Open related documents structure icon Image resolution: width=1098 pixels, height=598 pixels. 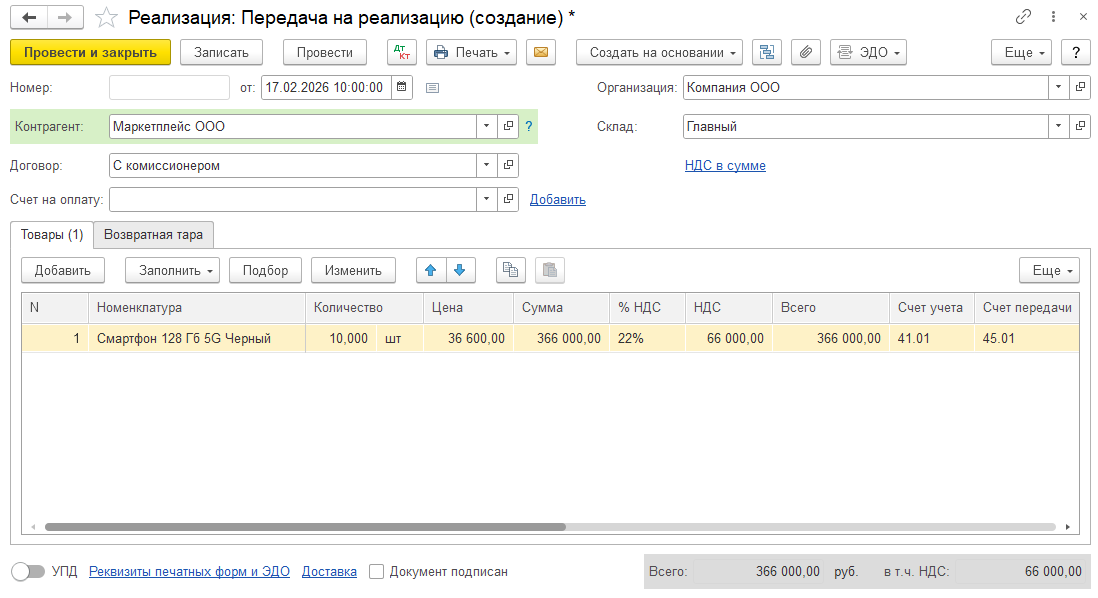767,53
